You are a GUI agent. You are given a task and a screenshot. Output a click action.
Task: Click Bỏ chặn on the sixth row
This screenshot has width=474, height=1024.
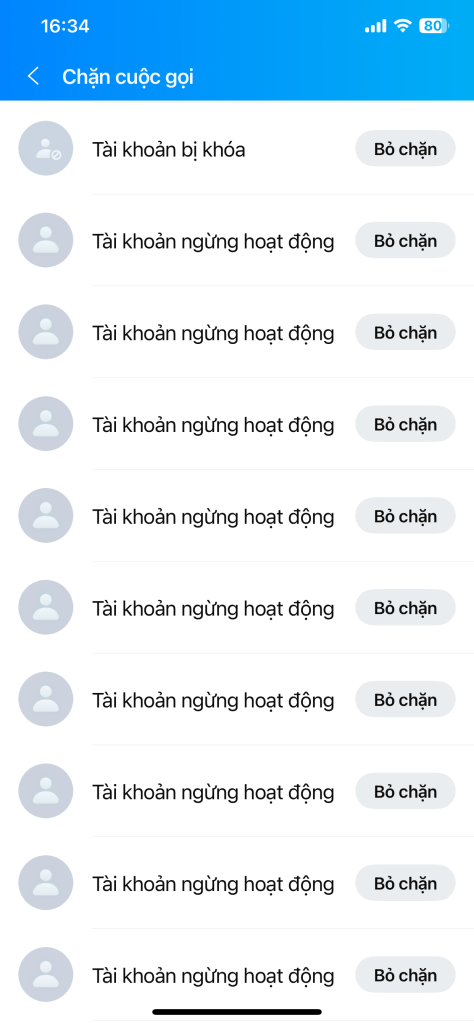405,607
